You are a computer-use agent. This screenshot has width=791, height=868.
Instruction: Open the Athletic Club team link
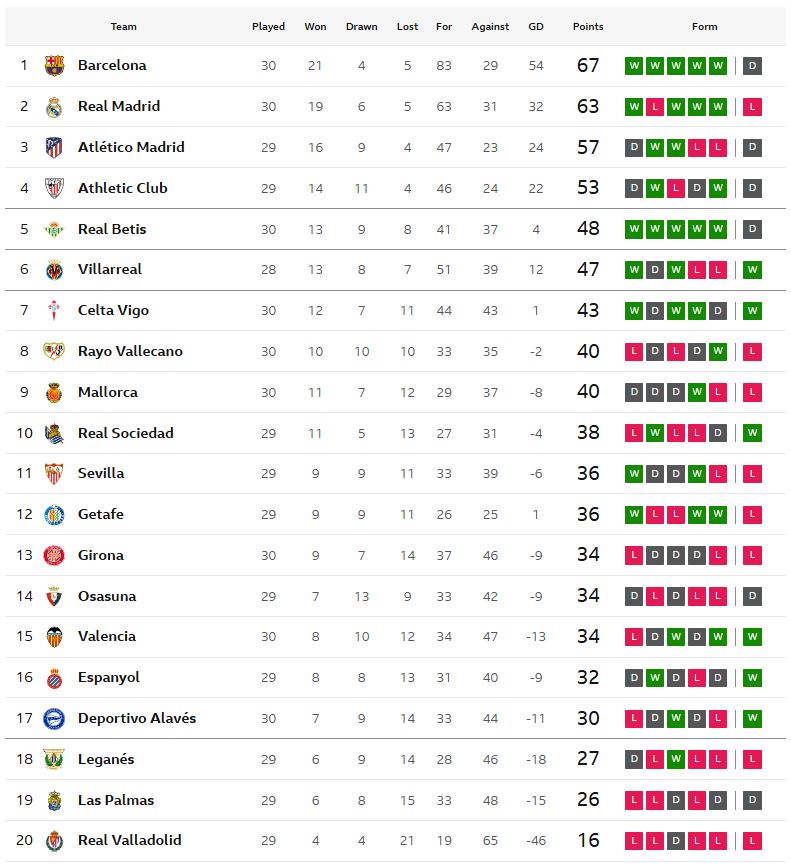click(122, 188)
